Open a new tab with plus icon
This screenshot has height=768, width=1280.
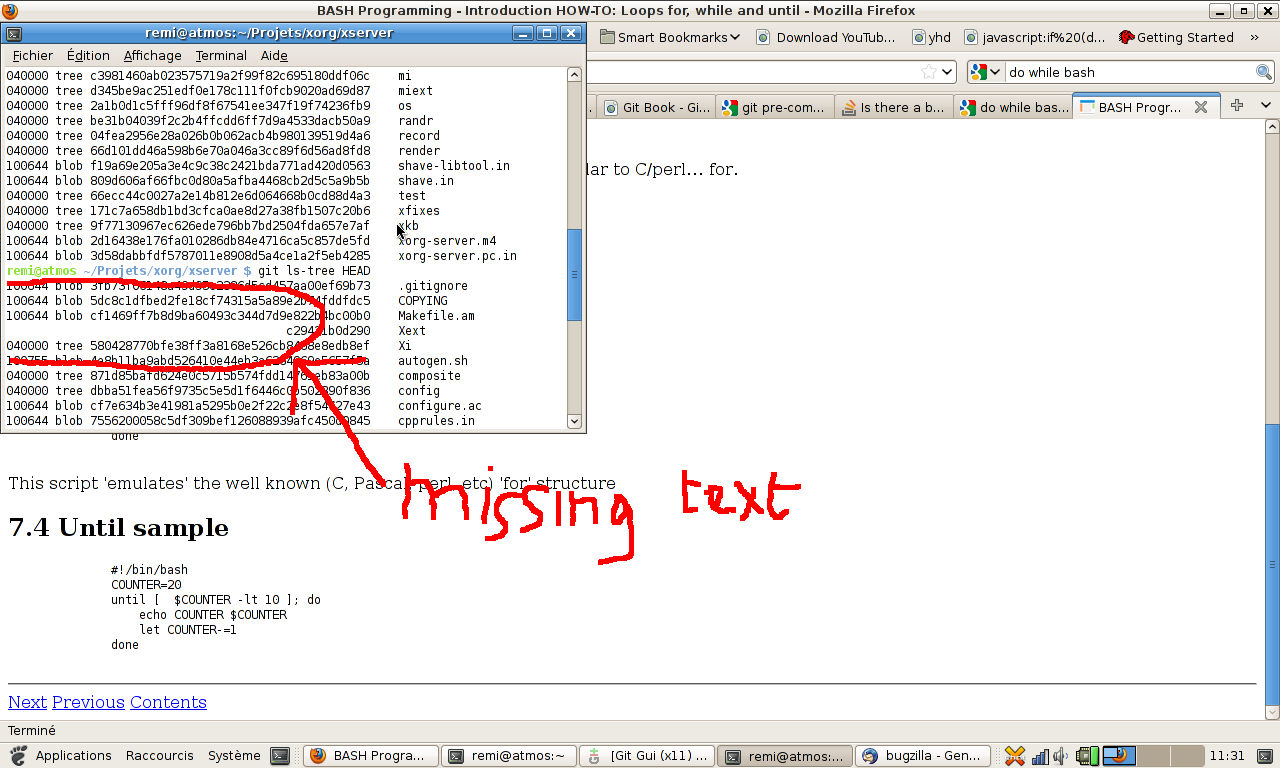pos(1237,106)
